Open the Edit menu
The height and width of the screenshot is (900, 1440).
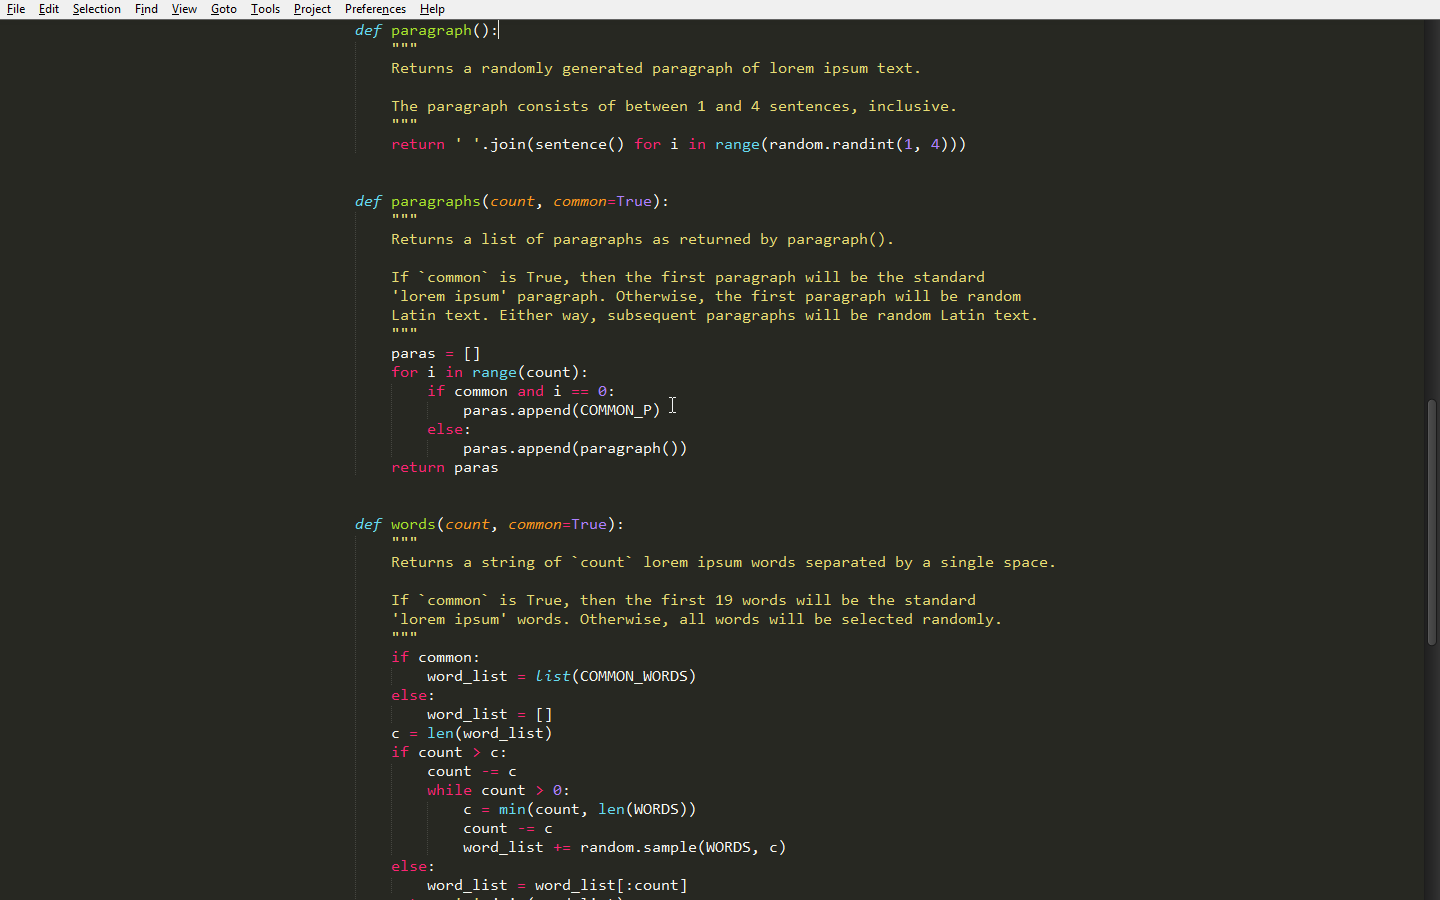point(48,9)
